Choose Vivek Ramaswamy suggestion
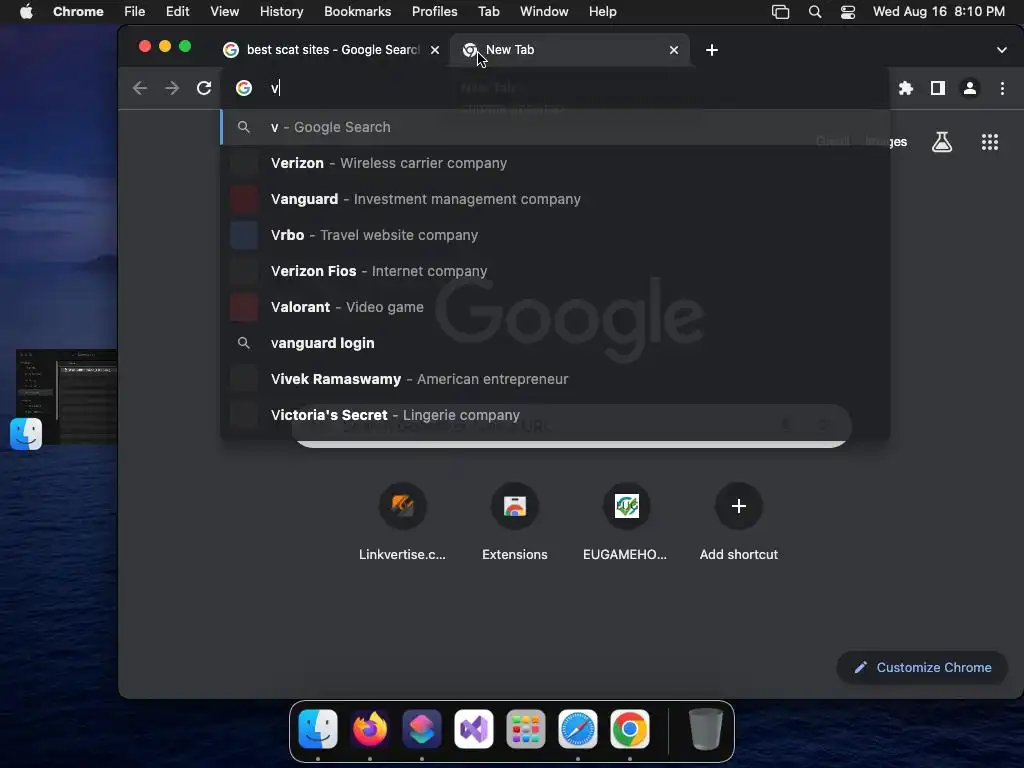 coord(555,379)
